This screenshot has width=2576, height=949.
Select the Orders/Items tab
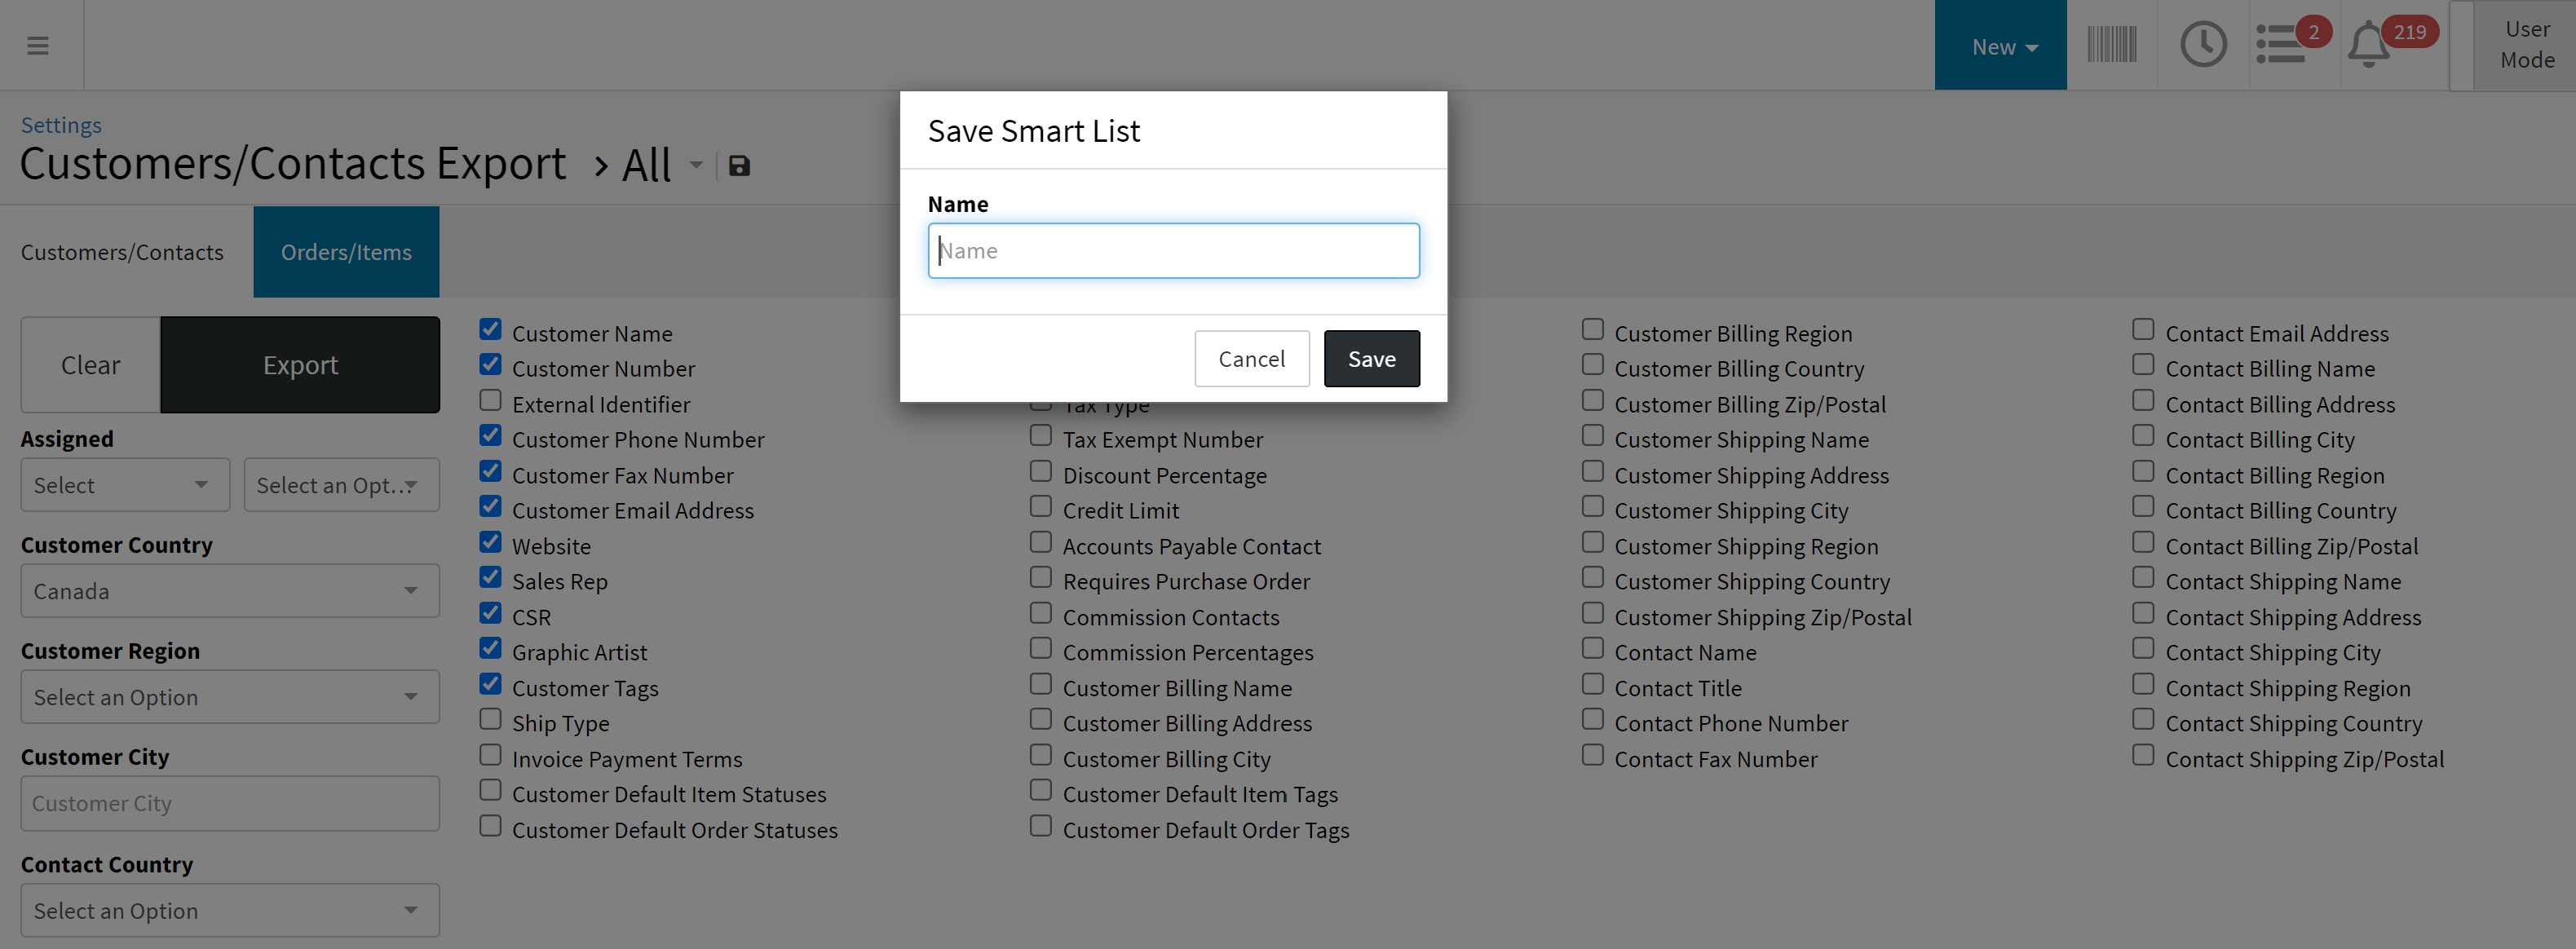tap(346, 252)
